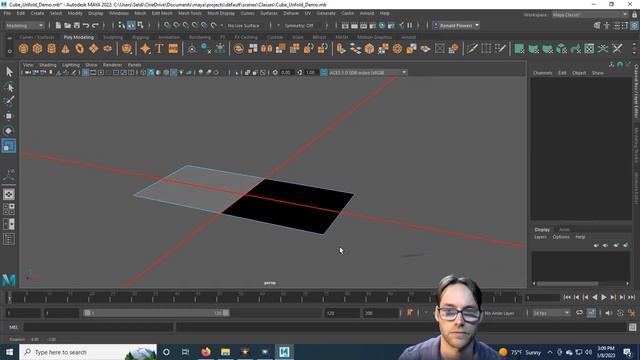Select the Rotate tool
640x360 pixels.
coord(9,131)
